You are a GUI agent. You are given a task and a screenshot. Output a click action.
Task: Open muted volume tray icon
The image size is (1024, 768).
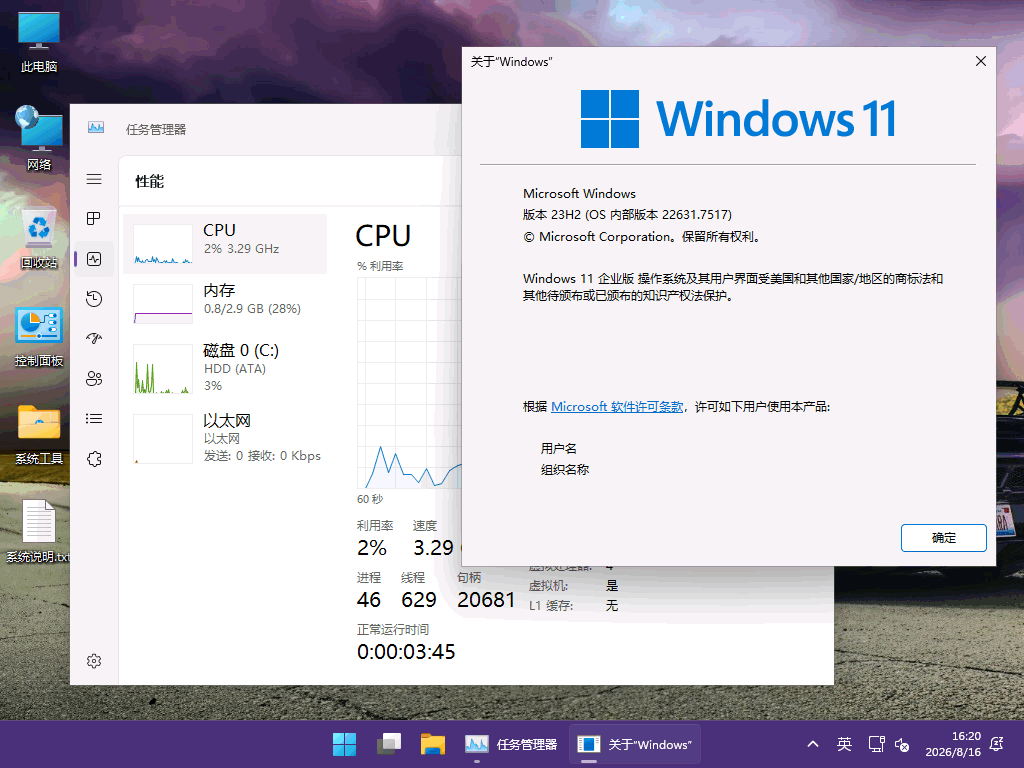click(902, 744)
